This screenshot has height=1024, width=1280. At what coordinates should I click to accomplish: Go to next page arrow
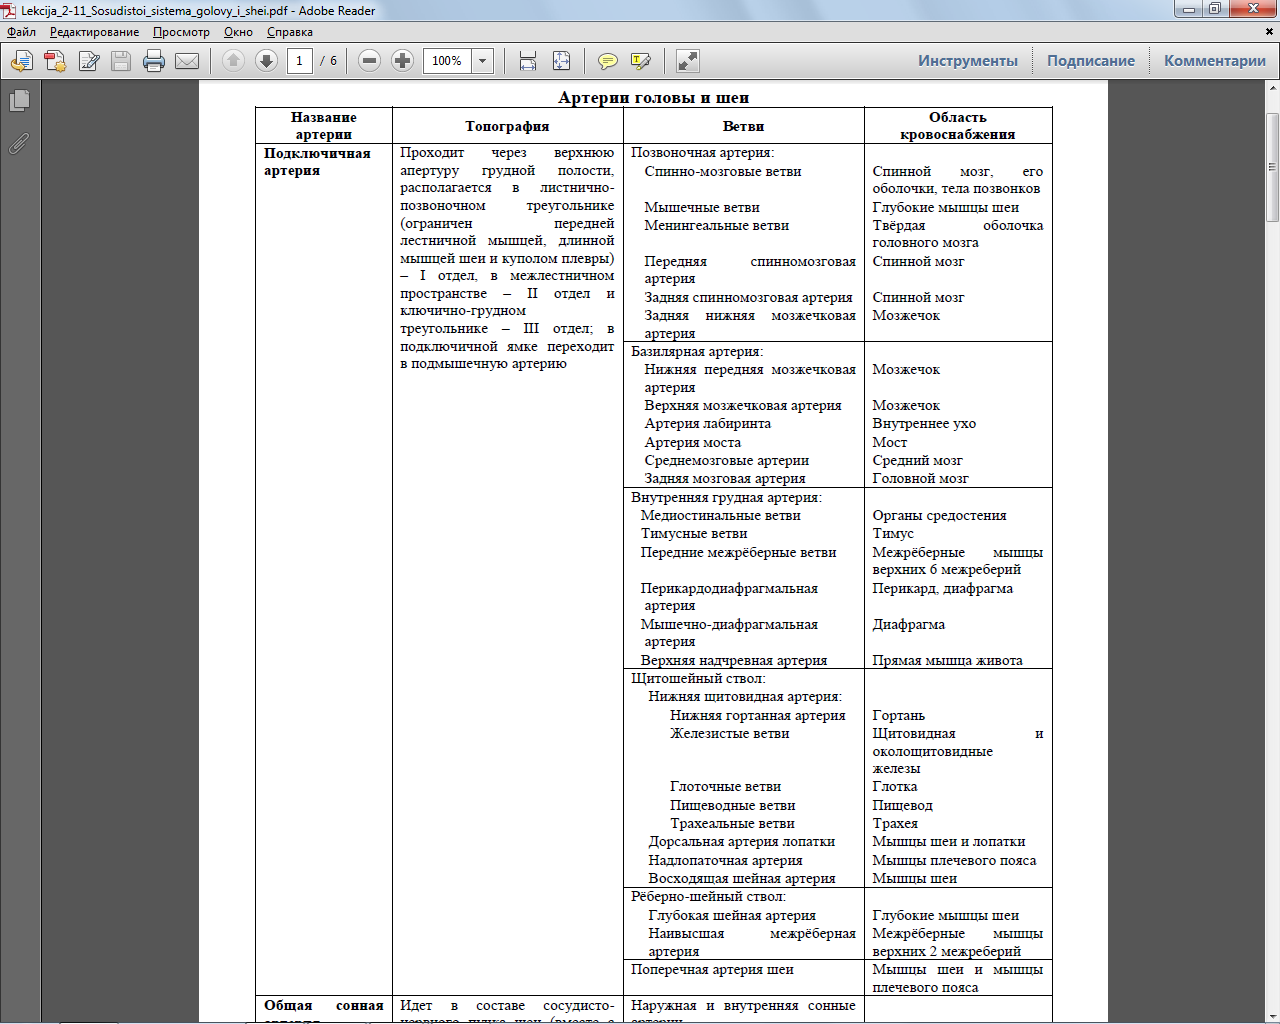(x=266, y=61)
